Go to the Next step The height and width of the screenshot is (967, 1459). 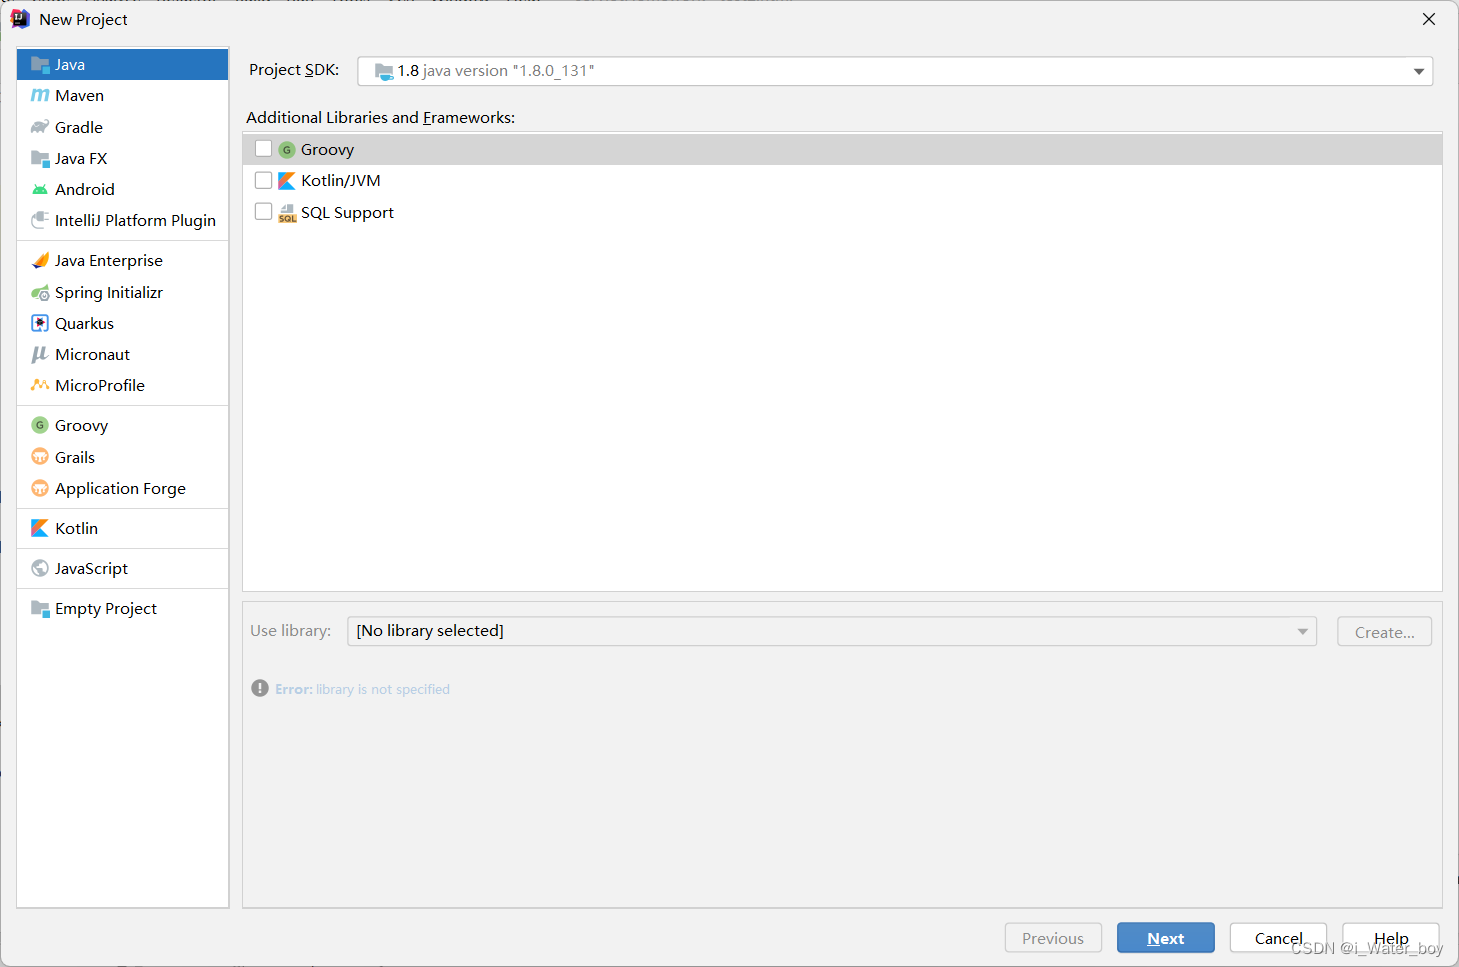1166,938
